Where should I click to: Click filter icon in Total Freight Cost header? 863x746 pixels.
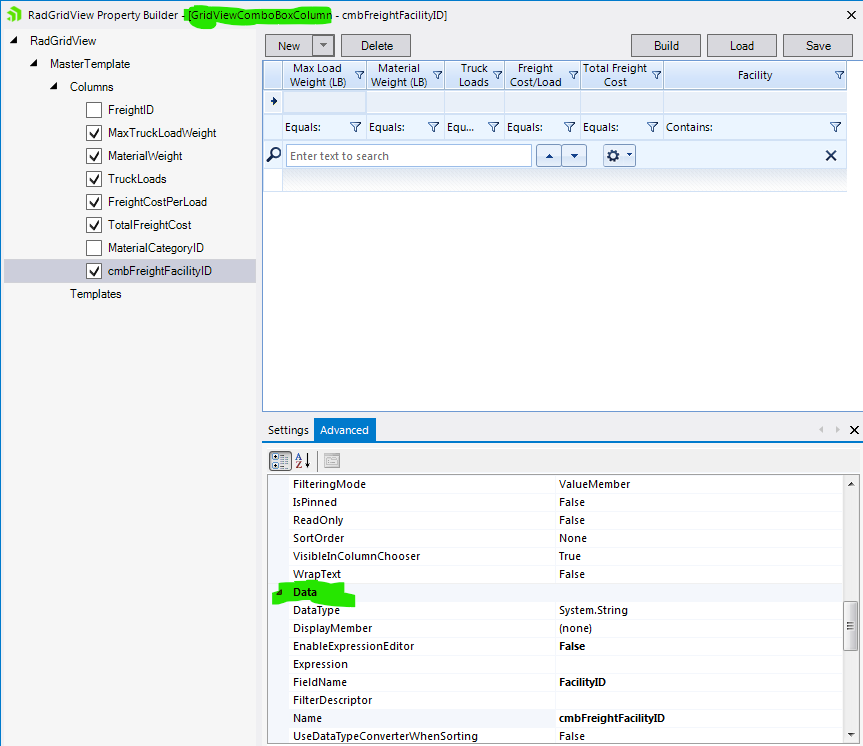[656, 75]
